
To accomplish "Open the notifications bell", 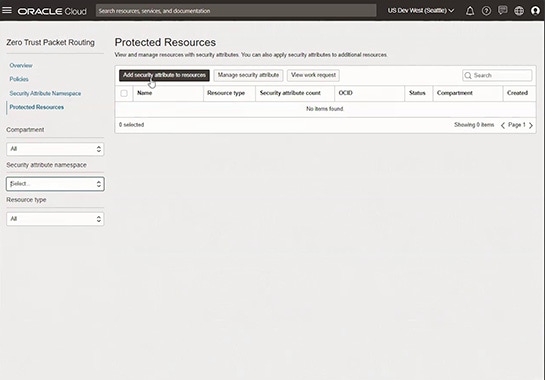I will (x=470, y=11).
